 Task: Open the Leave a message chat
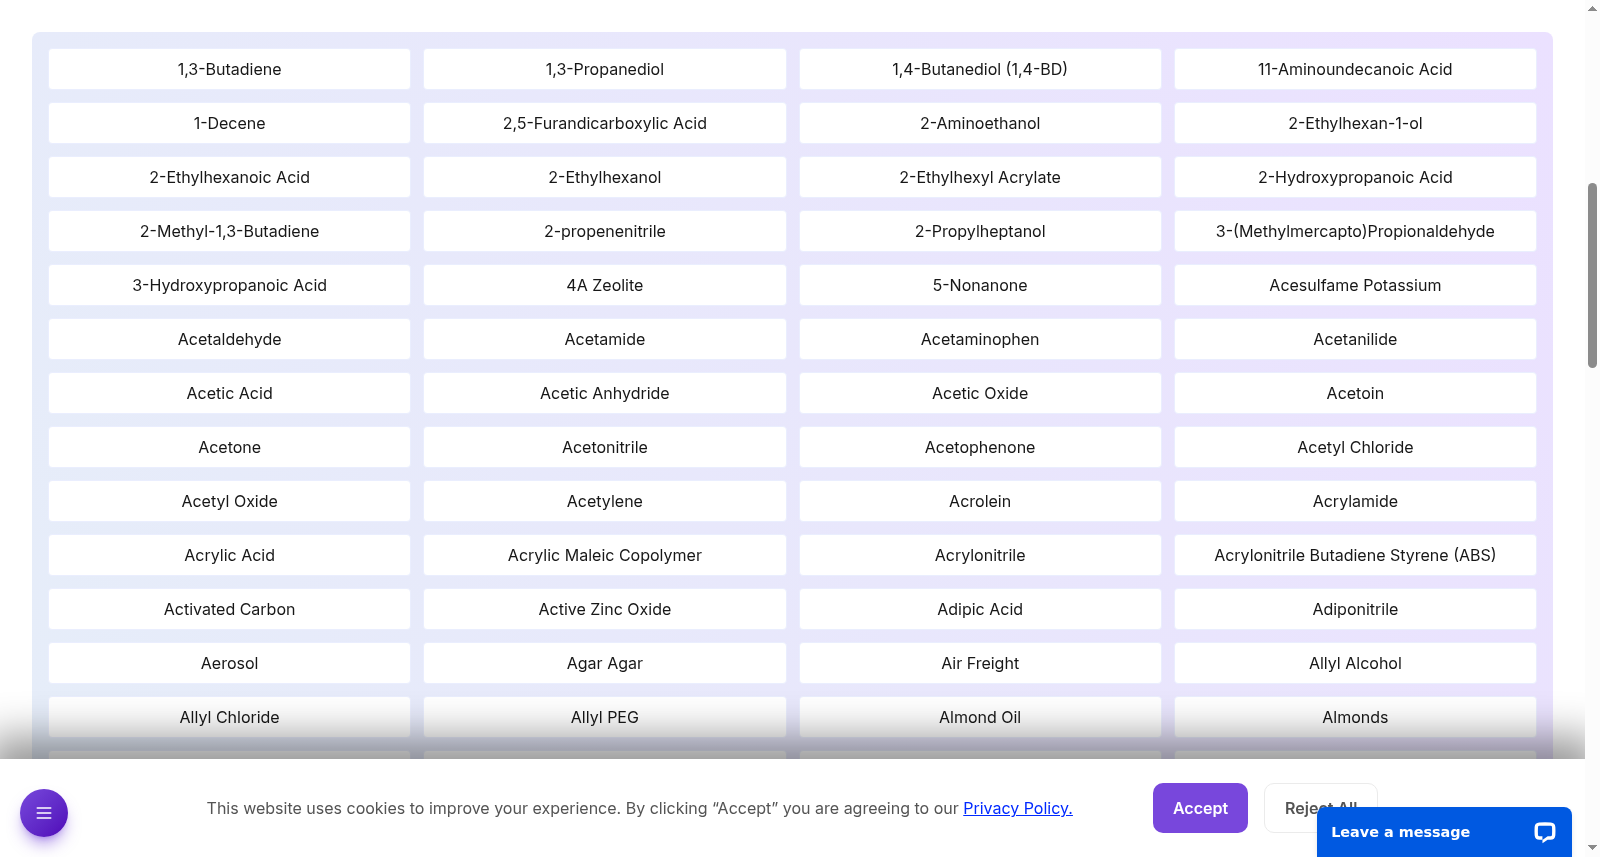point(1444,832)
